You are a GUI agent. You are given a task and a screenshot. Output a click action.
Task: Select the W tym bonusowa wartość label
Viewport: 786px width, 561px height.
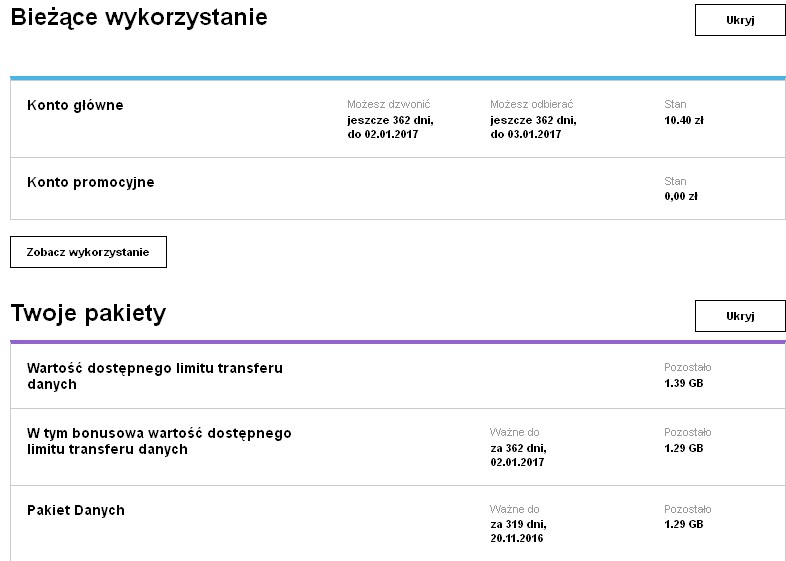coord(159,441)
